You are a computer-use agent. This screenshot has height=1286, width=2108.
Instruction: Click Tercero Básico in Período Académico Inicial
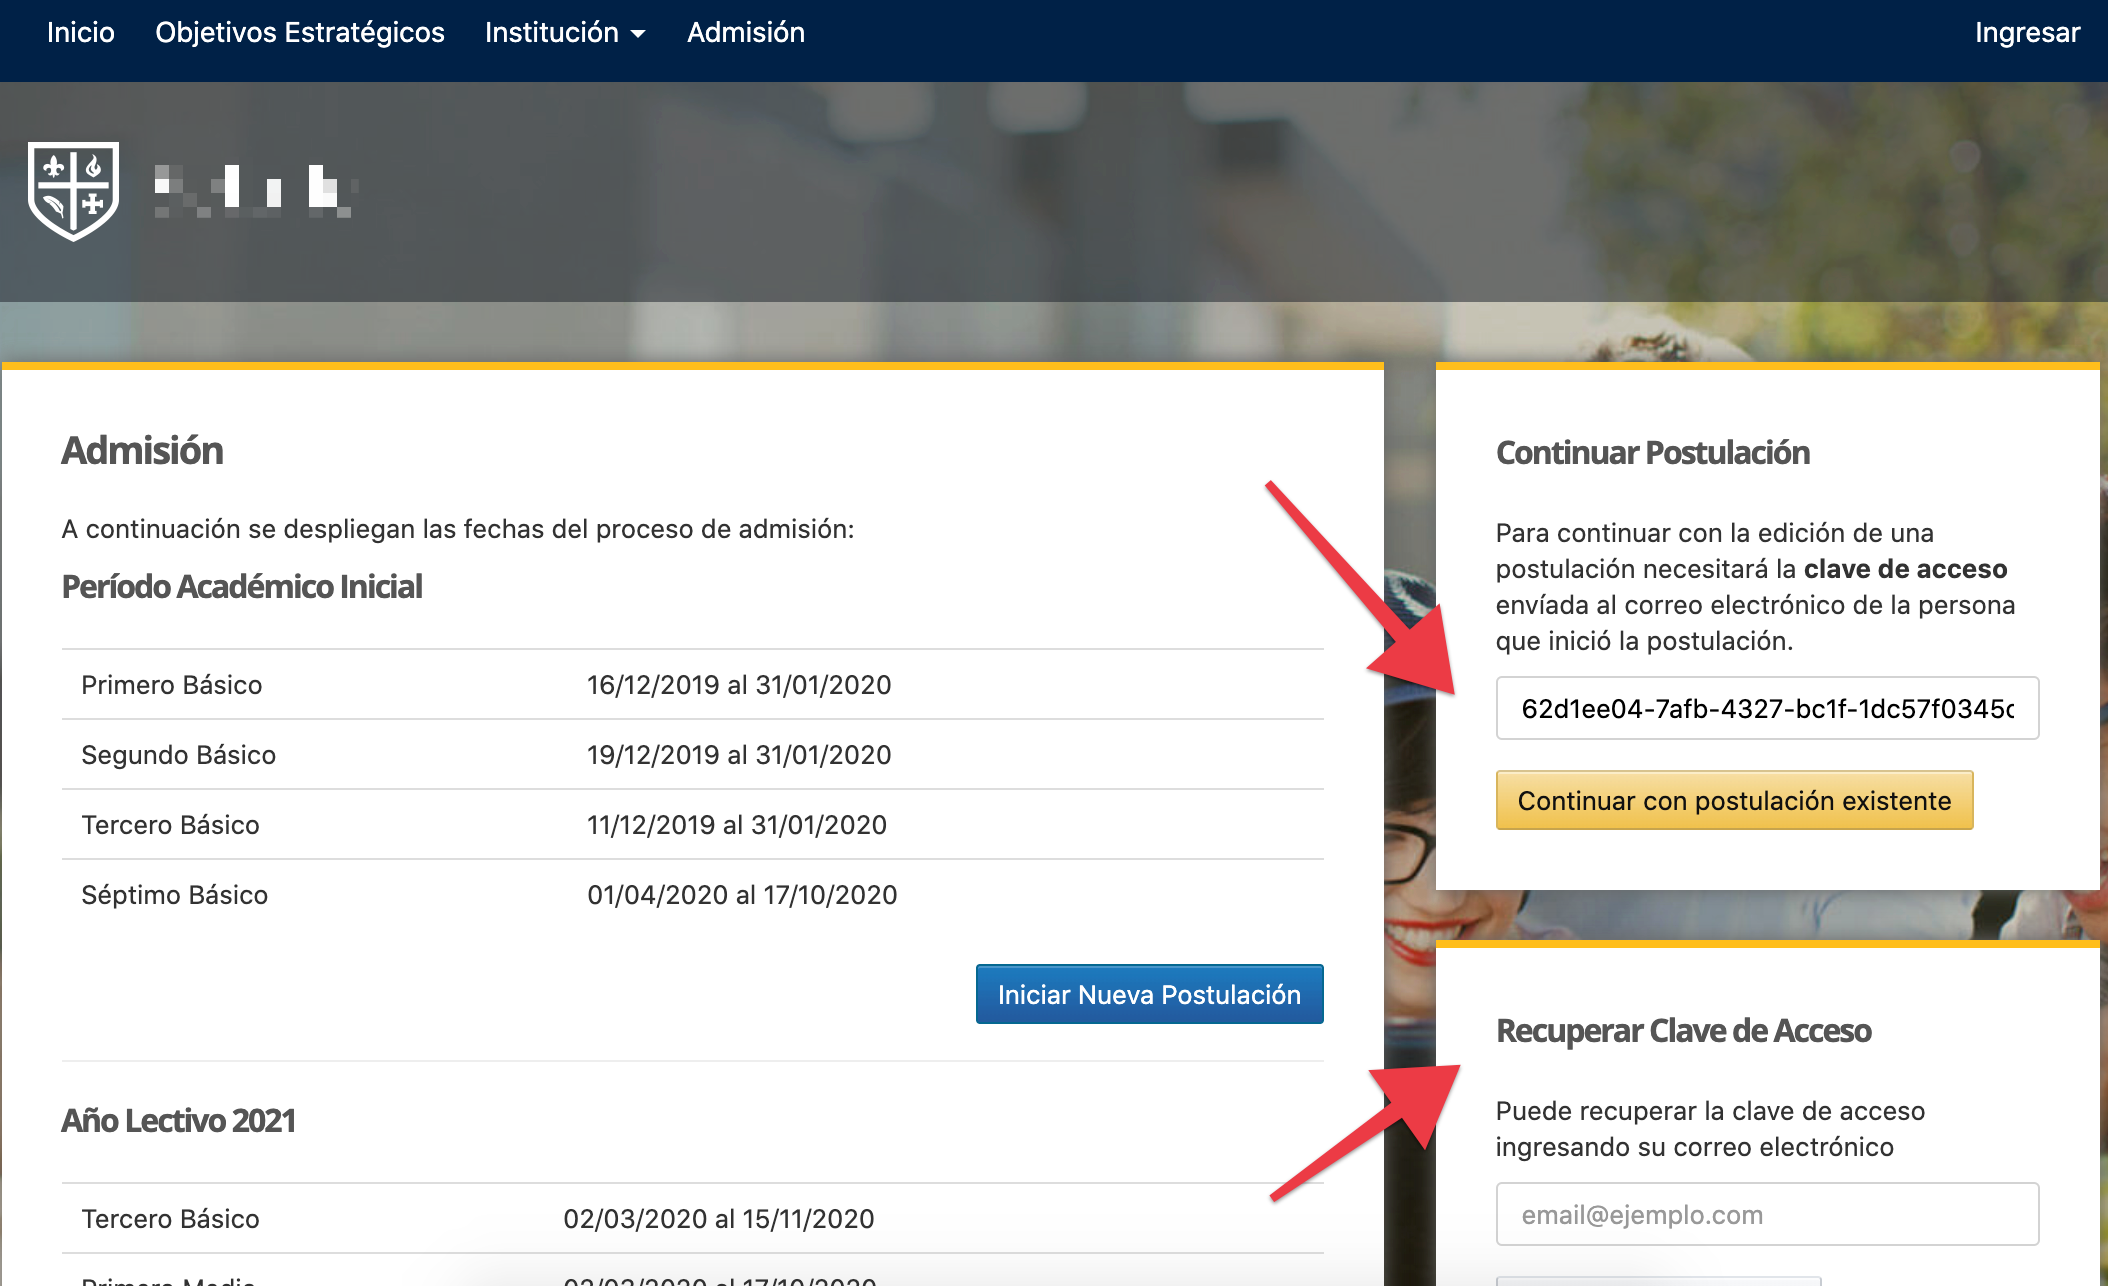click(170, 825)
